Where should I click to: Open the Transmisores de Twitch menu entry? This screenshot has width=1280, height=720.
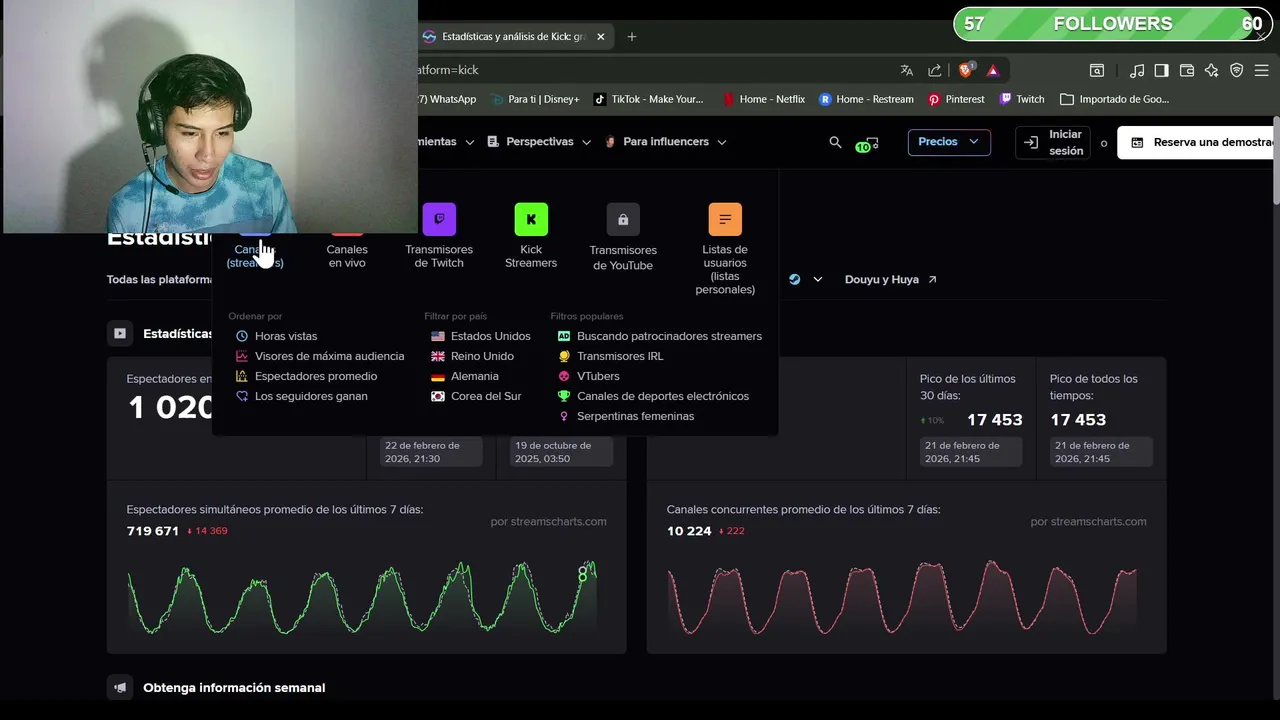pos(439,236)
